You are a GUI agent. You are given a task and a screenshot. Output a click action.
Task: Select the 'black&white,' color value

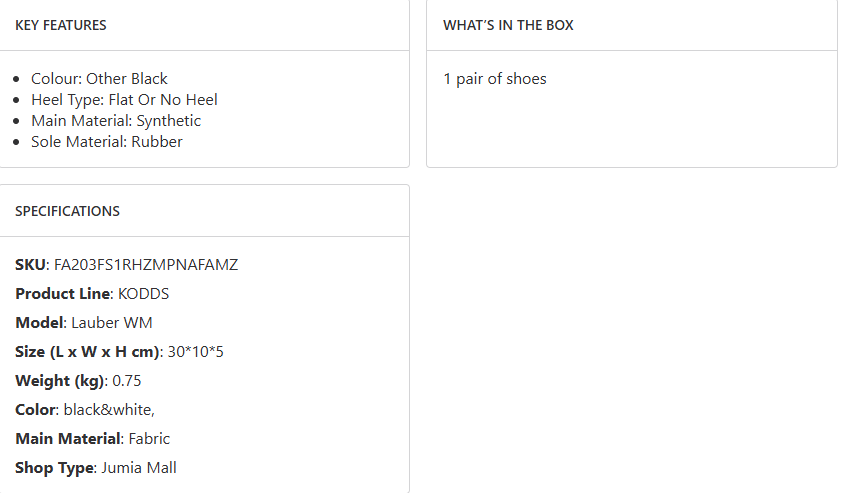pos(109,410)
